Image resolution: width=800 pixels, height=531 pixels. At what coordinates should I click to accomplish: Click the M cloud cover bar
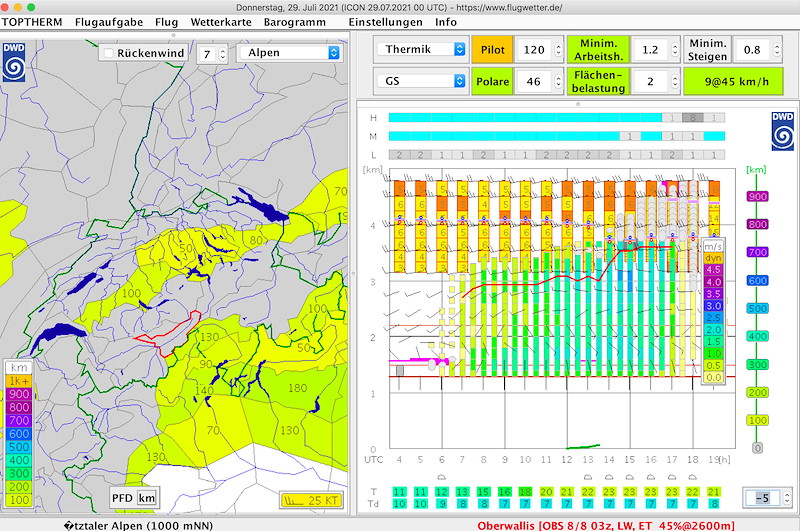pyautogui.click(x=556, y=136)
